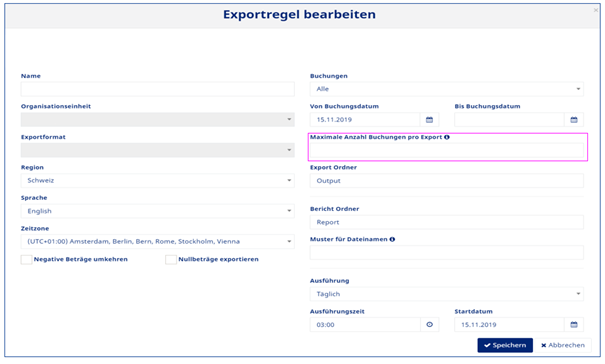The width and height of the screenshot is (605, 364).
Task: Close the dialog with the top-right X
Action: [x=596, y=10]
